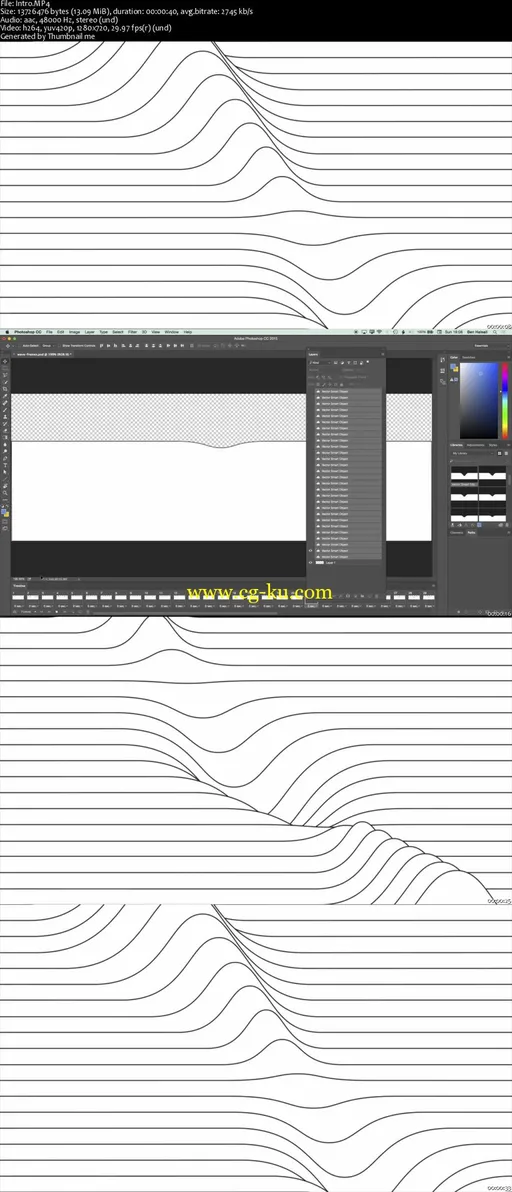Select the Crop tool
This screenshot has width=512, height=1192.
coord(5,388)
